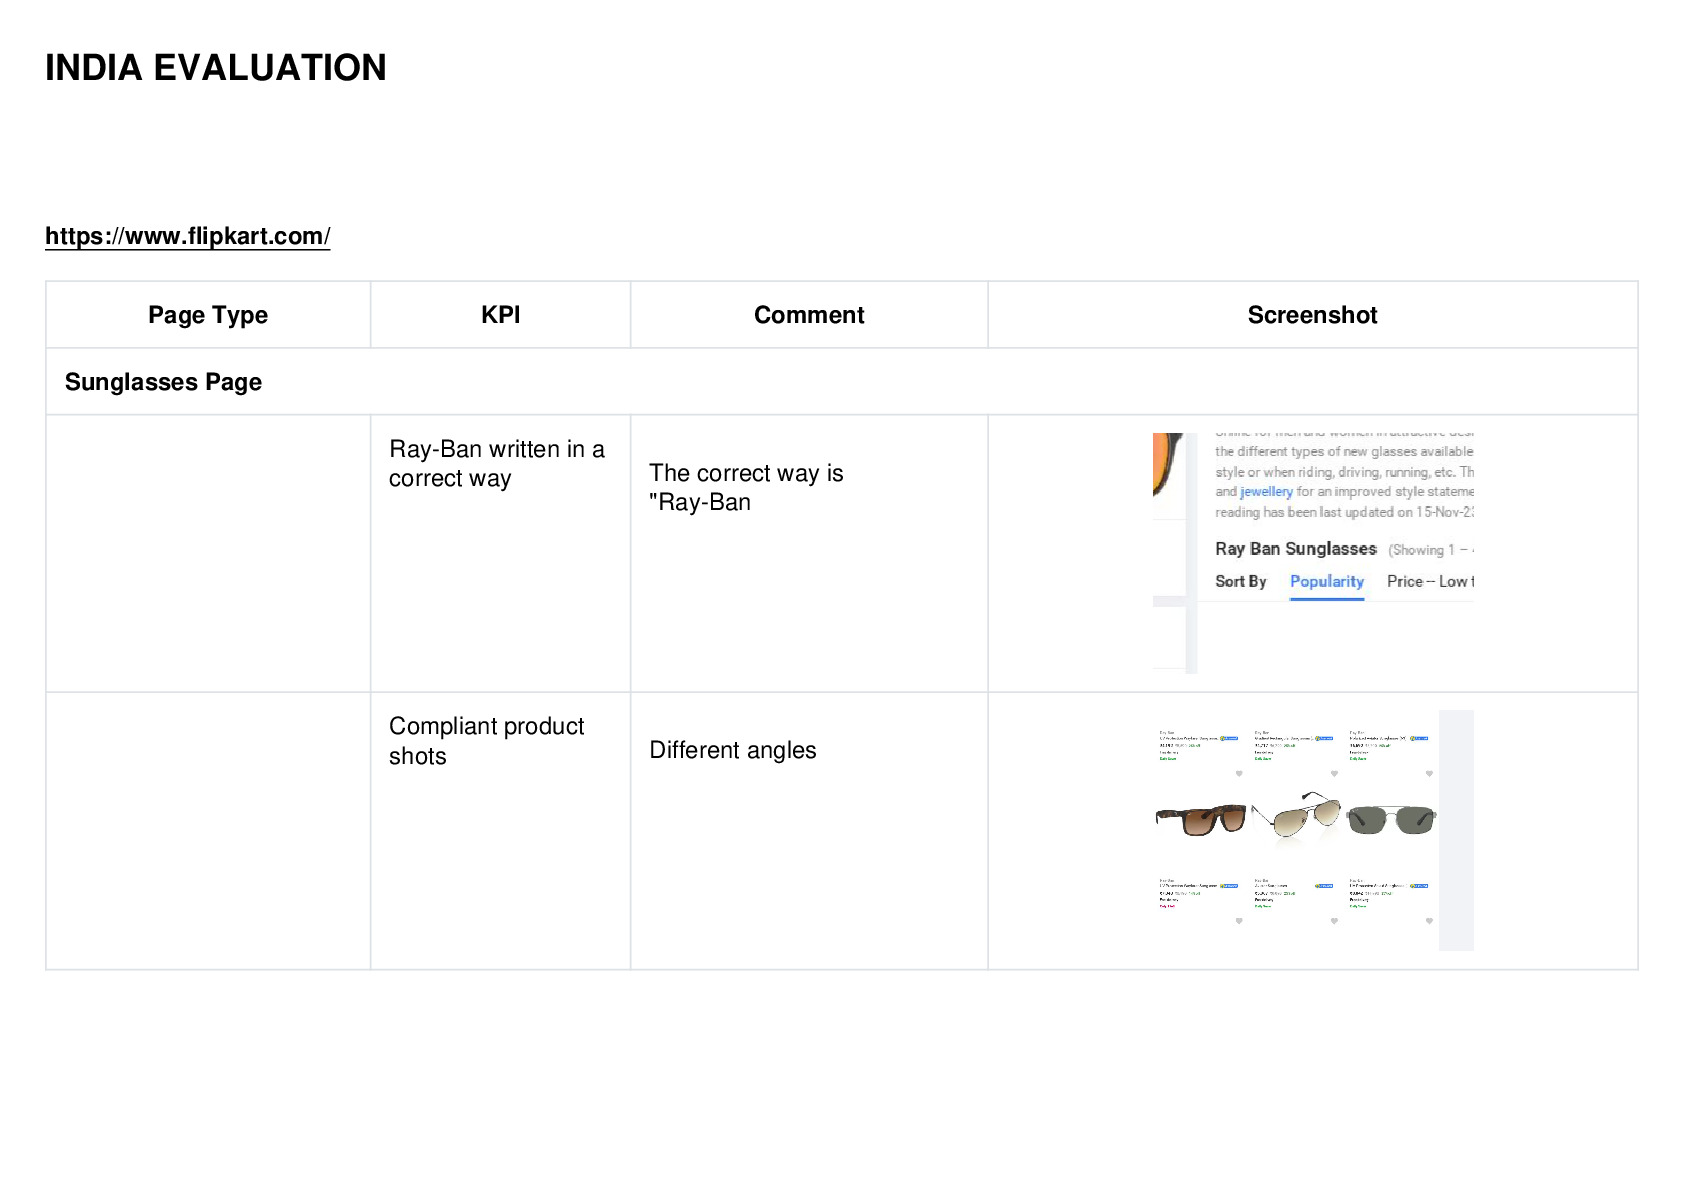Select the Page Type column header
Screen dimensions: 1684x1191
tap(208, 315)
